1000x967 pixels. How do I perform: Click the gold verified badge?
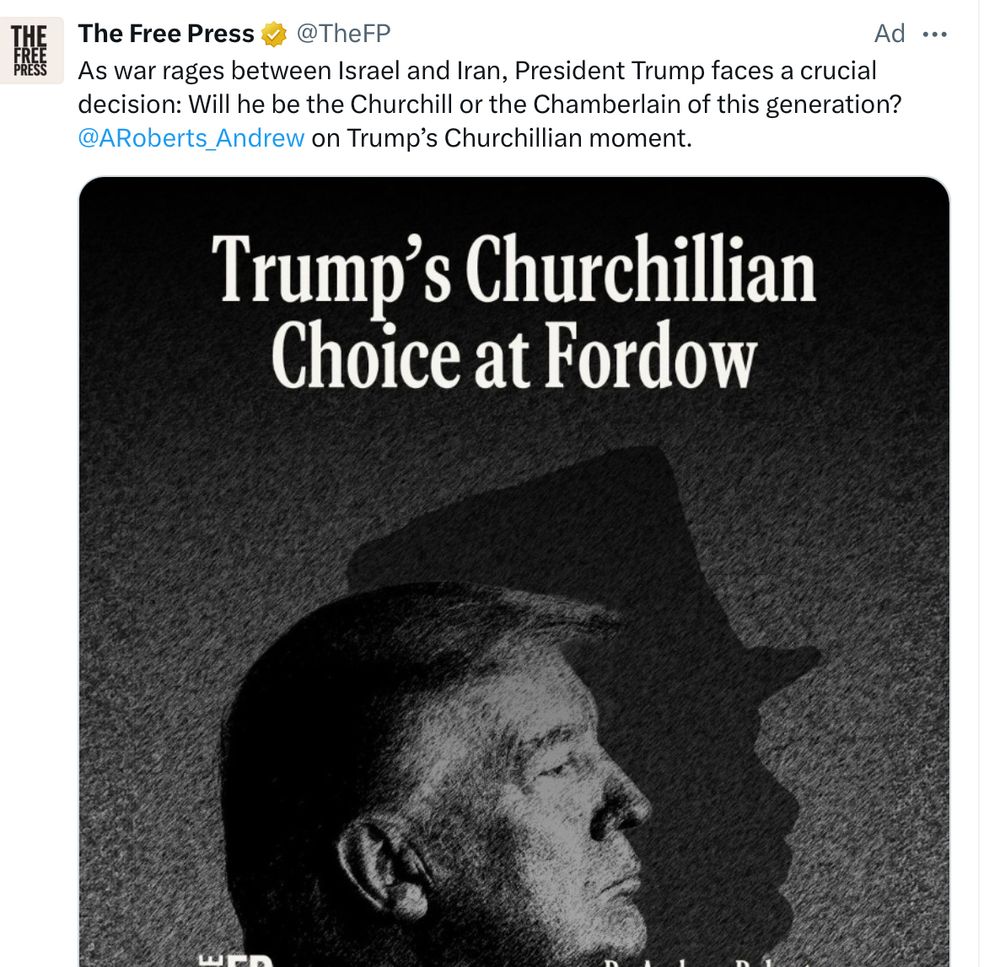[273, 35]
